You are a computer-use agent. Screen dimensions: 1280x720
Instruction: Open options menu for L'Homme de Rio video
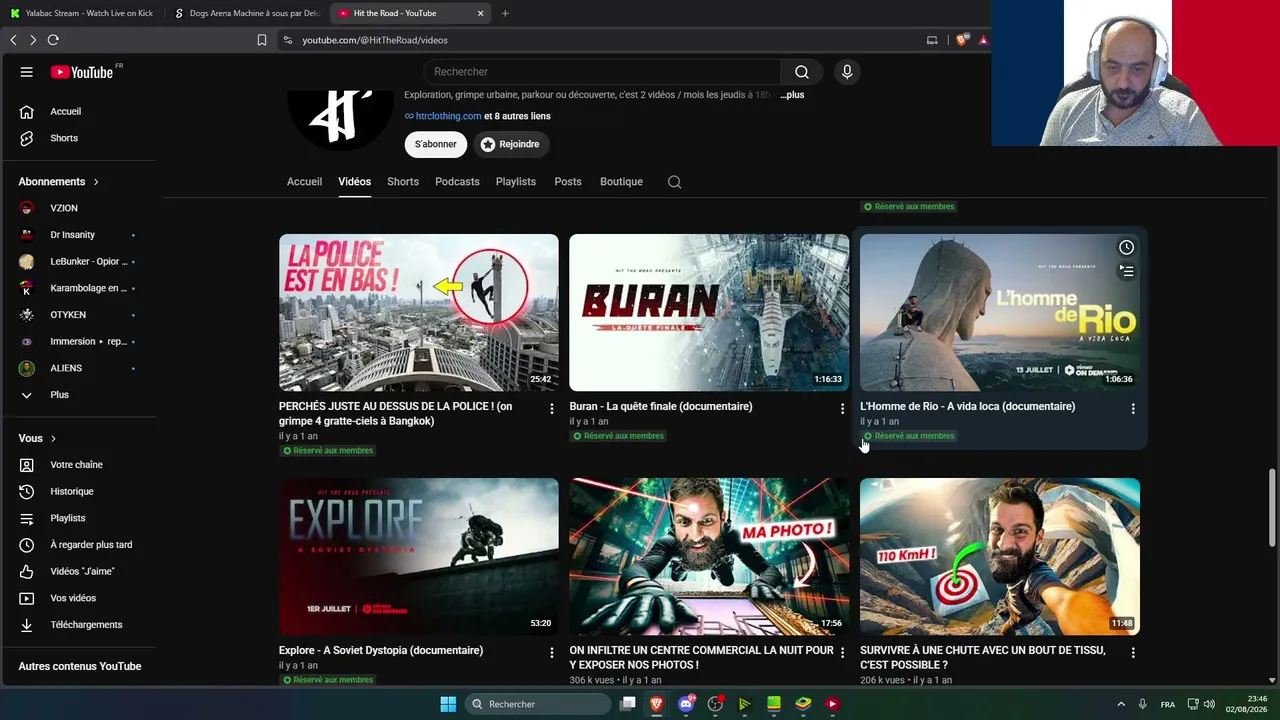(1133, 409)
